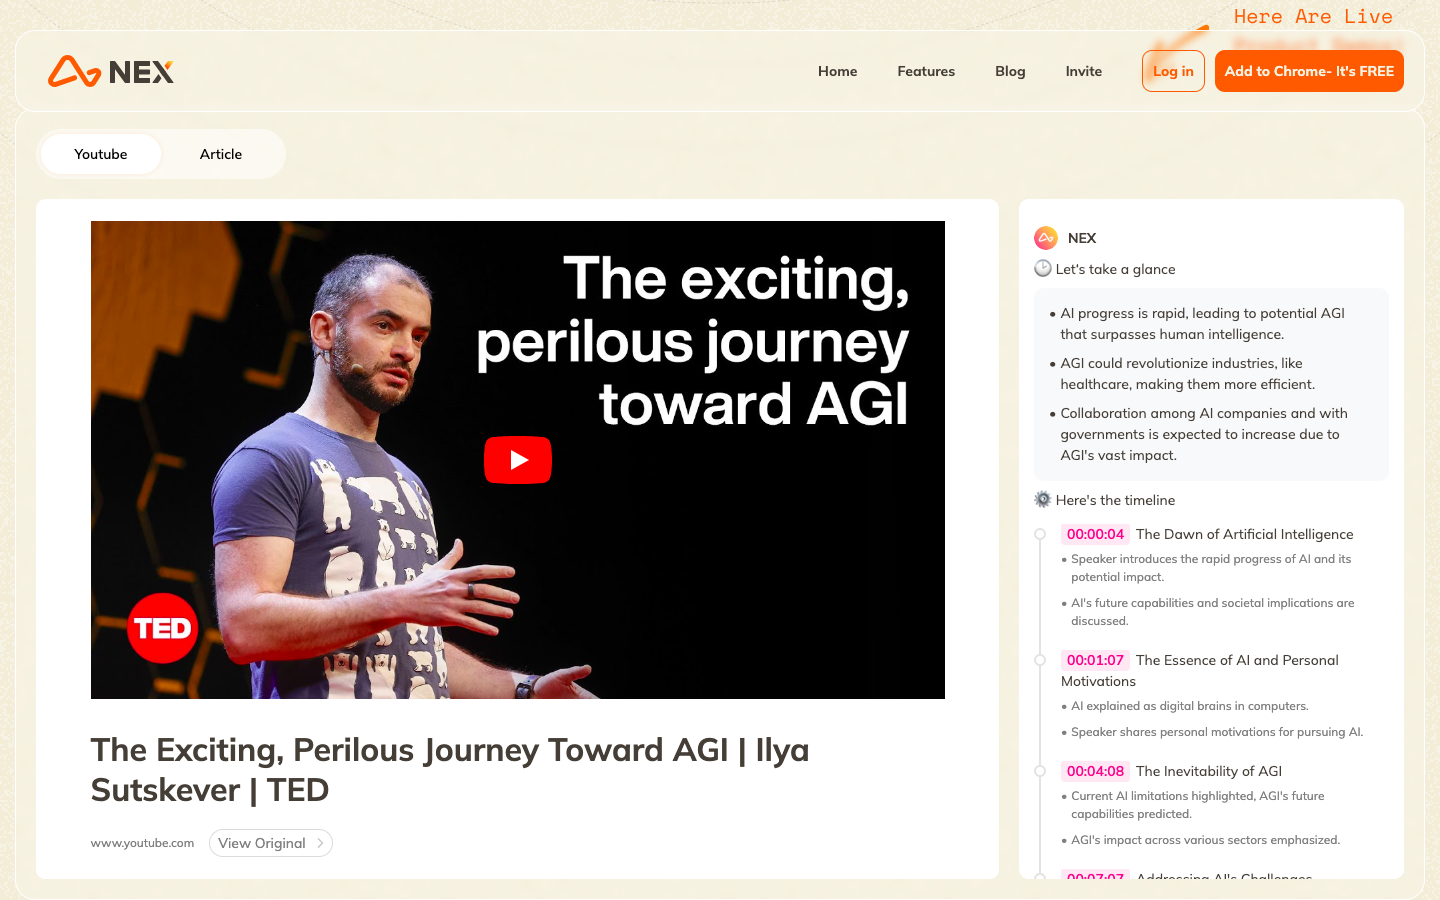Viewport: 1440px width, 900px height.
Task: Open the Home navigation link
Action: tap(838, 71)
